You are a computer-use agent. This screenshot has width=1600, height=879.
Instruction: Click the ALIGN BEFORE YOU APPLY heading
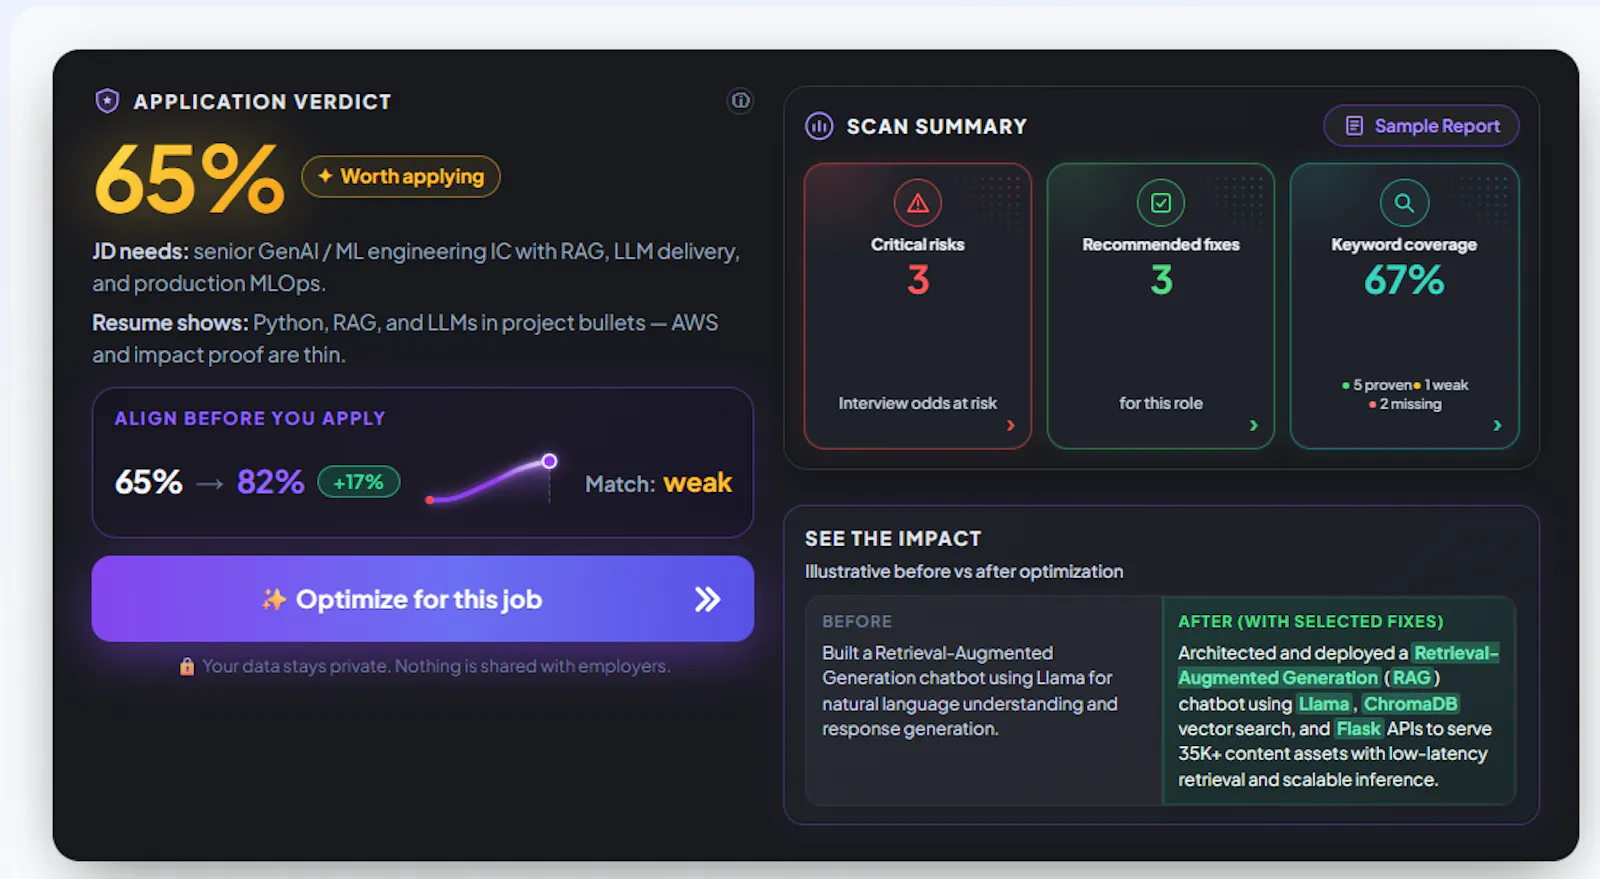(250, 418)
